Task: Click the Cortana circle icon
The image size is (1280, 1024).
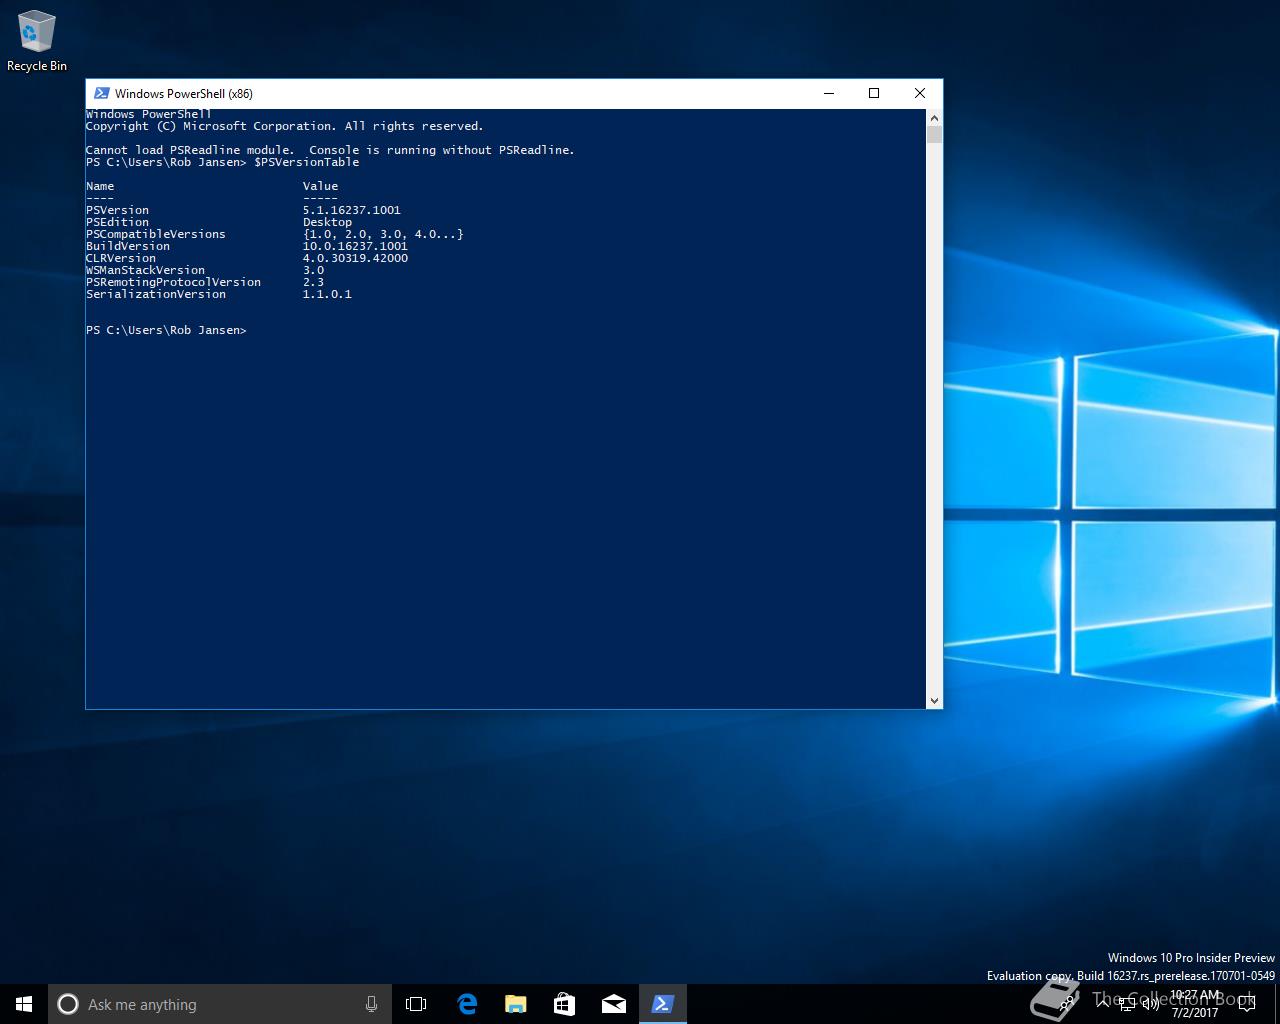Action: [x=68, y=1004]
